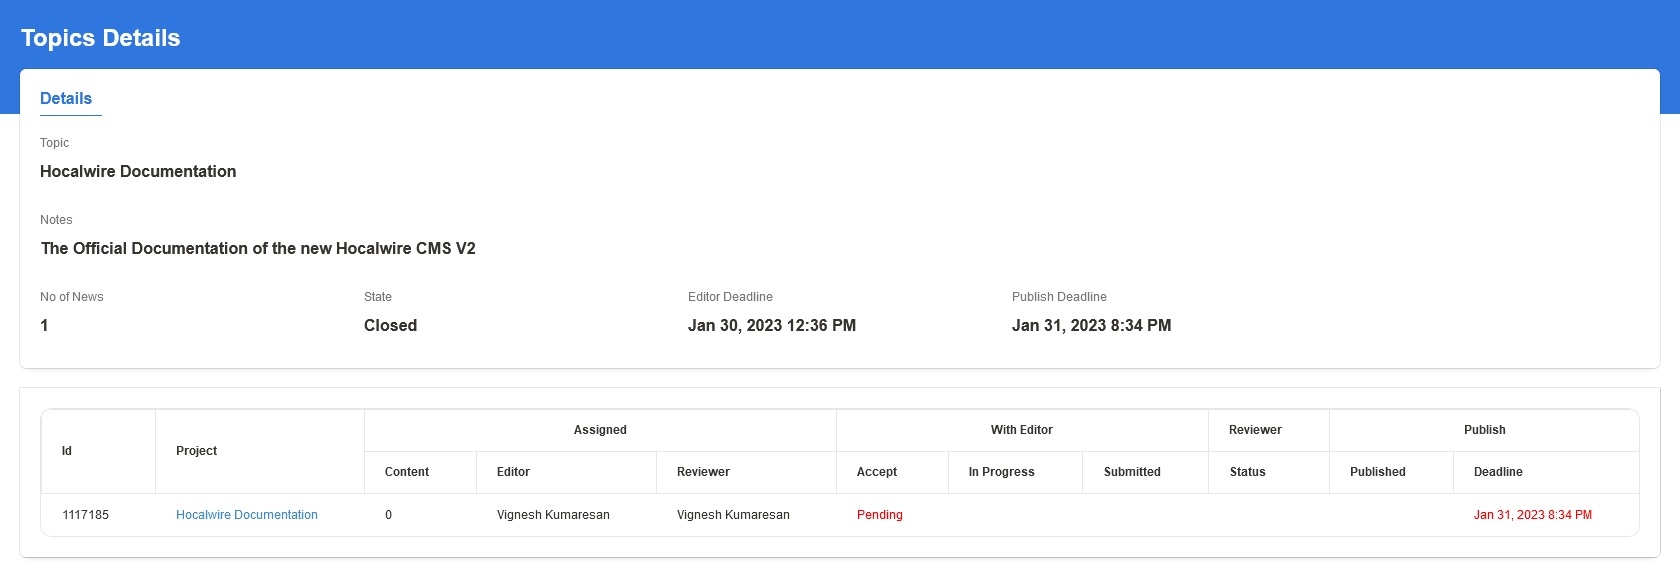
Task: Click the Content column header
Action: (407, 472)
